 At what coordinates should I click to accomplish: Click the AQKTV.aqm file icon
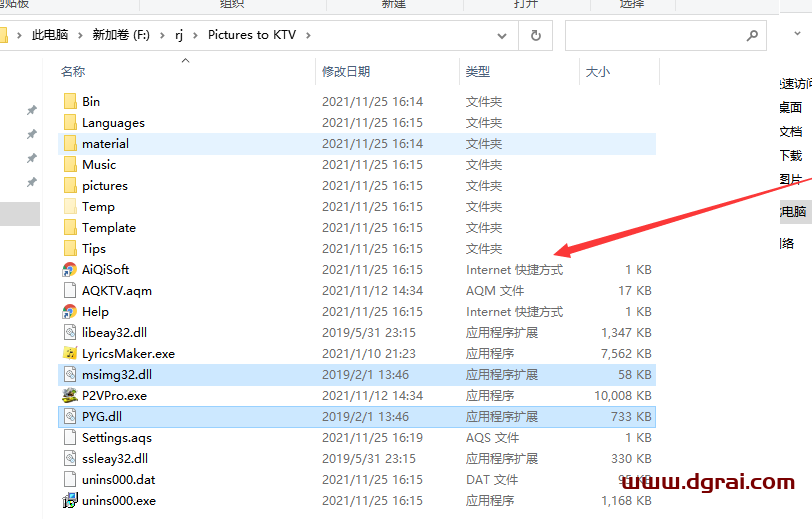click(70, 290)
